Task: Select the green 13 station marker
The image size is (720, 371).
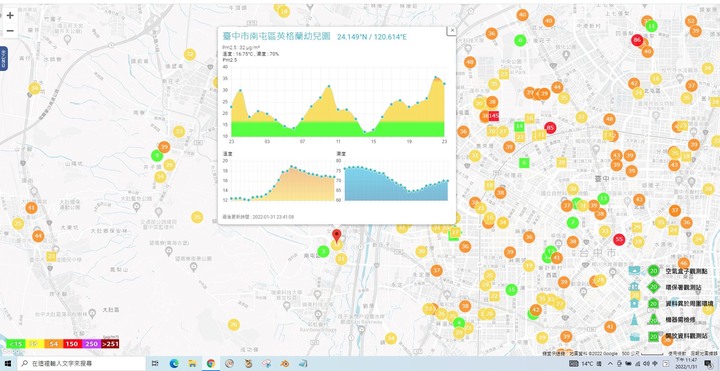Action: [603, 198]
